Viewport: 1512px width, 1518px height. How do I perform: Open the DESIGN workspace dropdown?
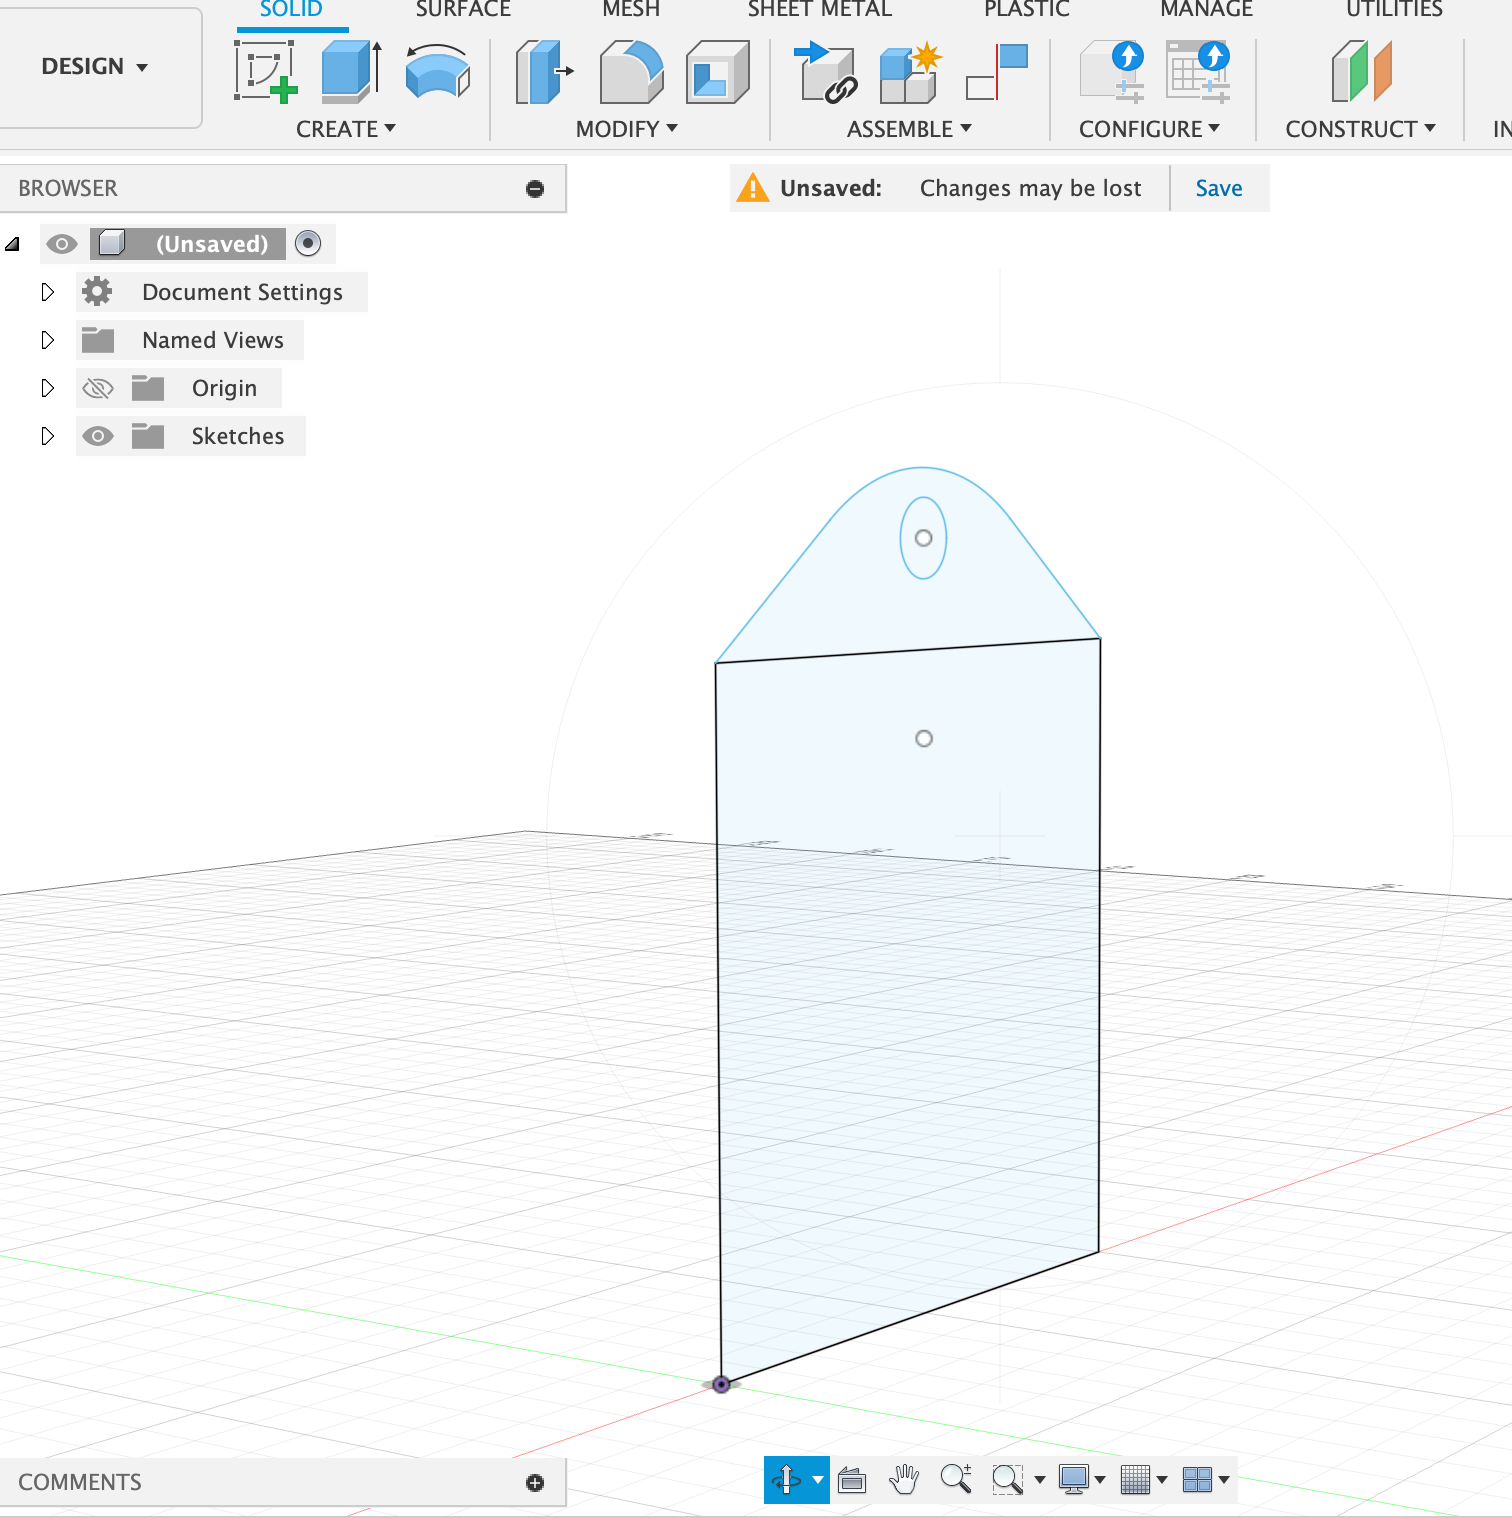point(95,67)
